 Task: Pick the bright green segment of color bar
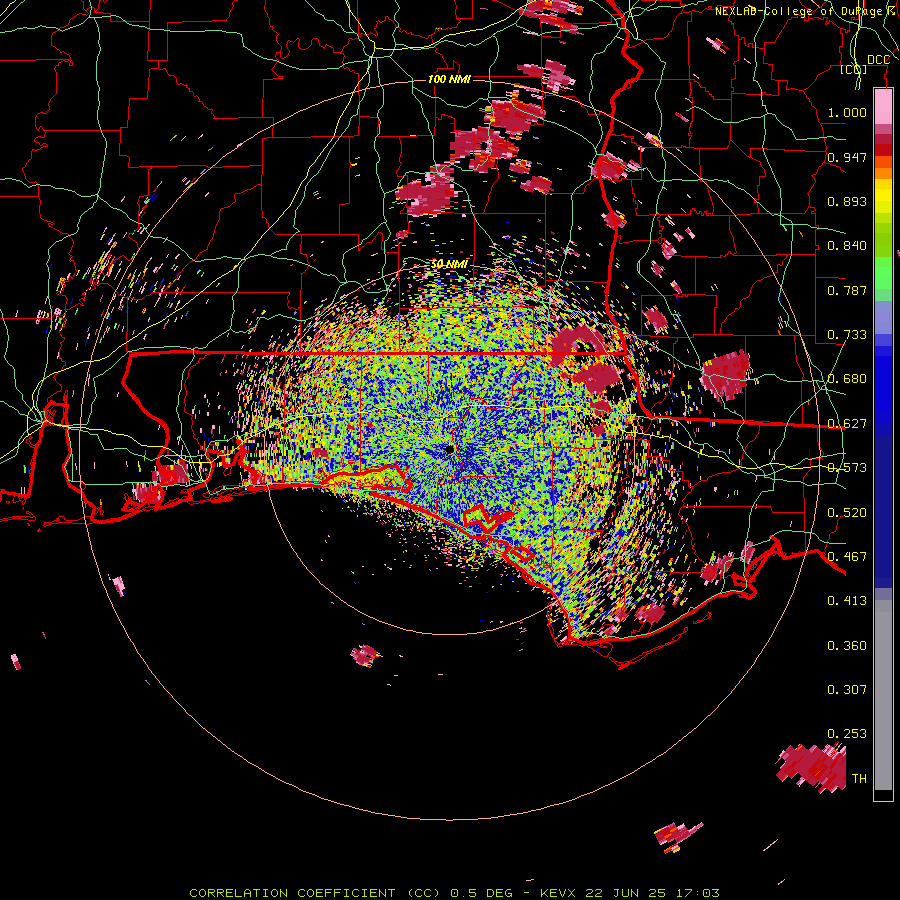tap(883, 273)
